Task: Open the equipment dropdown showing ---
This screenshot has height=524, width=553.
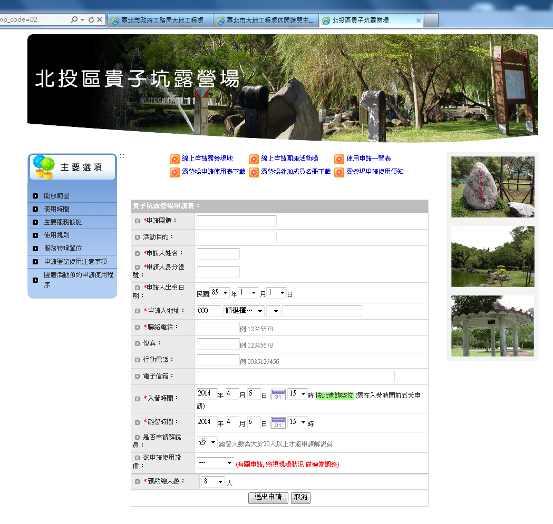Action: [215, 463]
